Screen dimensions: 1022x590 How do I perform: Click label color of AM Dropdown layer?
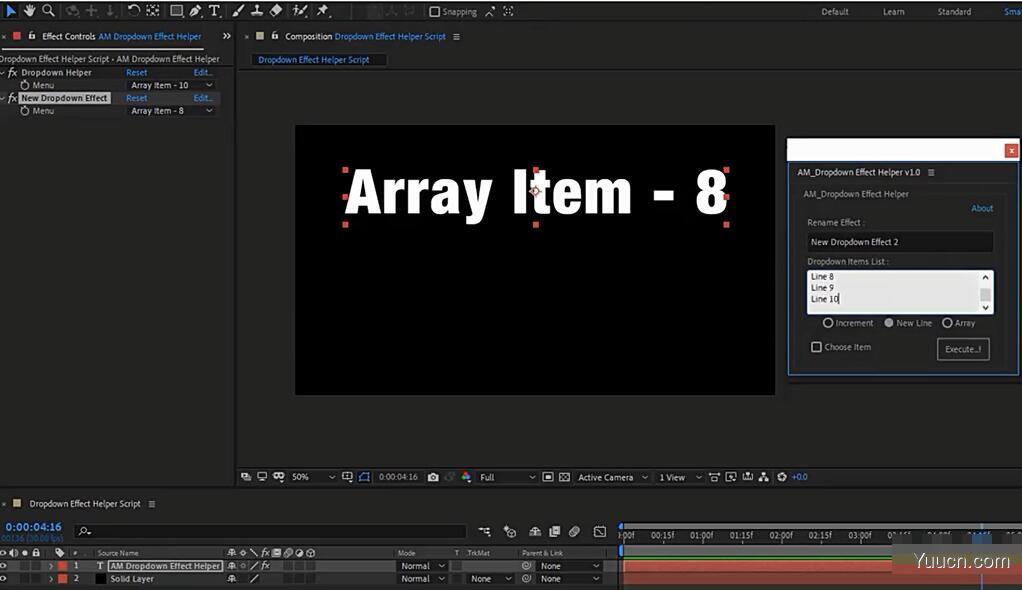tap(63, 566)
